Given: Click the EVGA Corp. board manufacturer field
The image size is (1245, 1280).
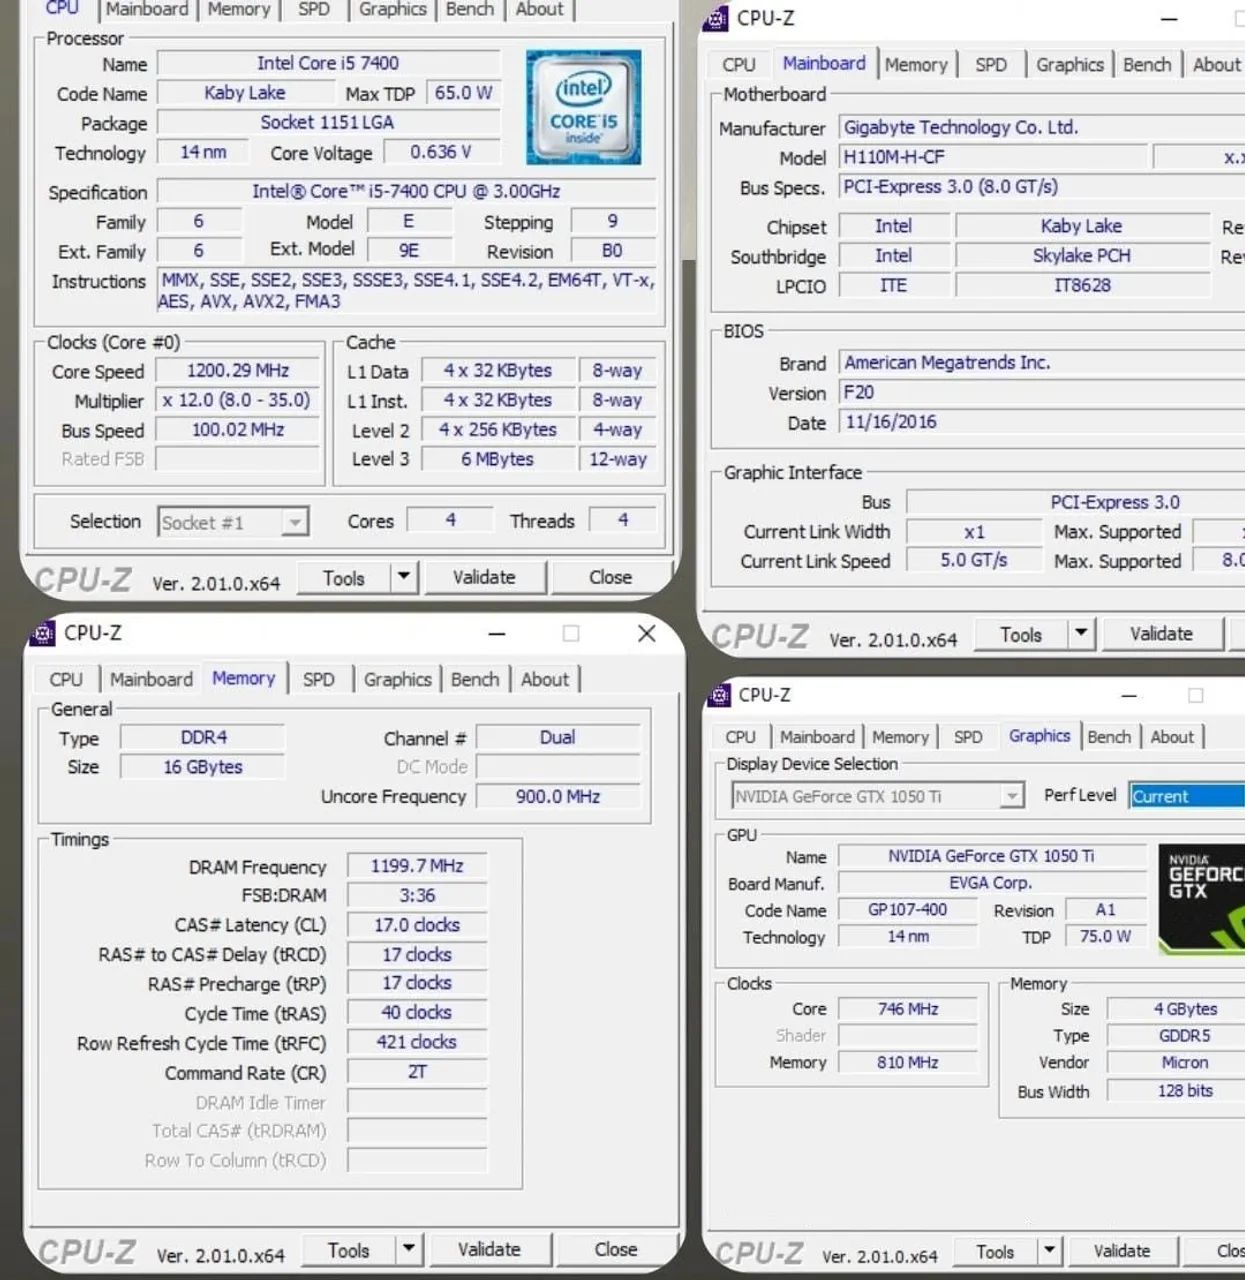Looking at the screenshot, I should point(991,883).
